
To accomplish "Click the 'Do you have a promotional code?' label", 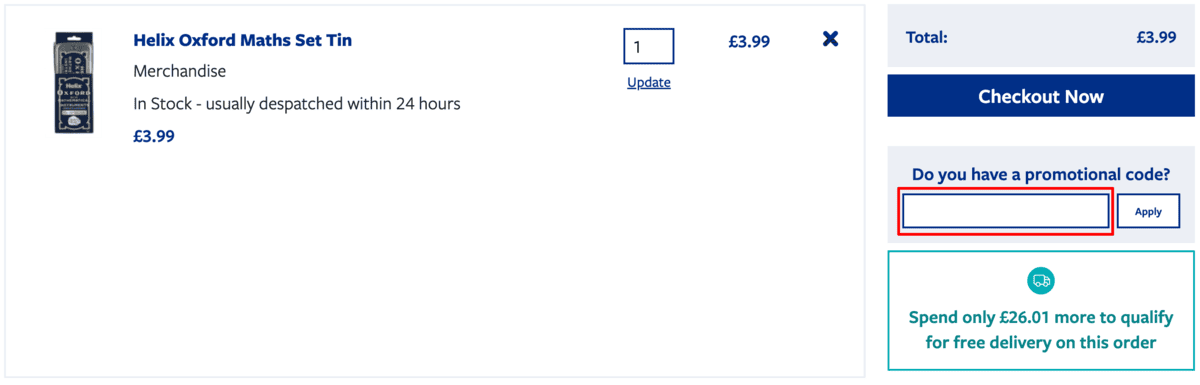I will coord(1041,174).
